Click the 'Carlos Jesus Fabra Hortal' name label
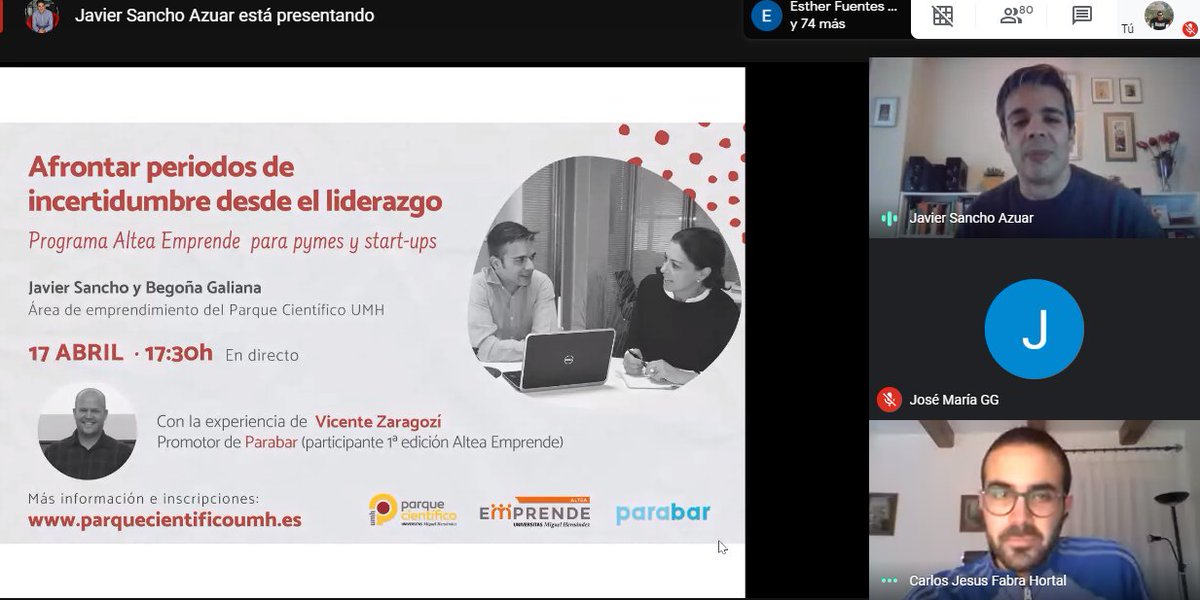This screenshot has height=600, width=1200. pyautogui.click(x=988, y=581)
